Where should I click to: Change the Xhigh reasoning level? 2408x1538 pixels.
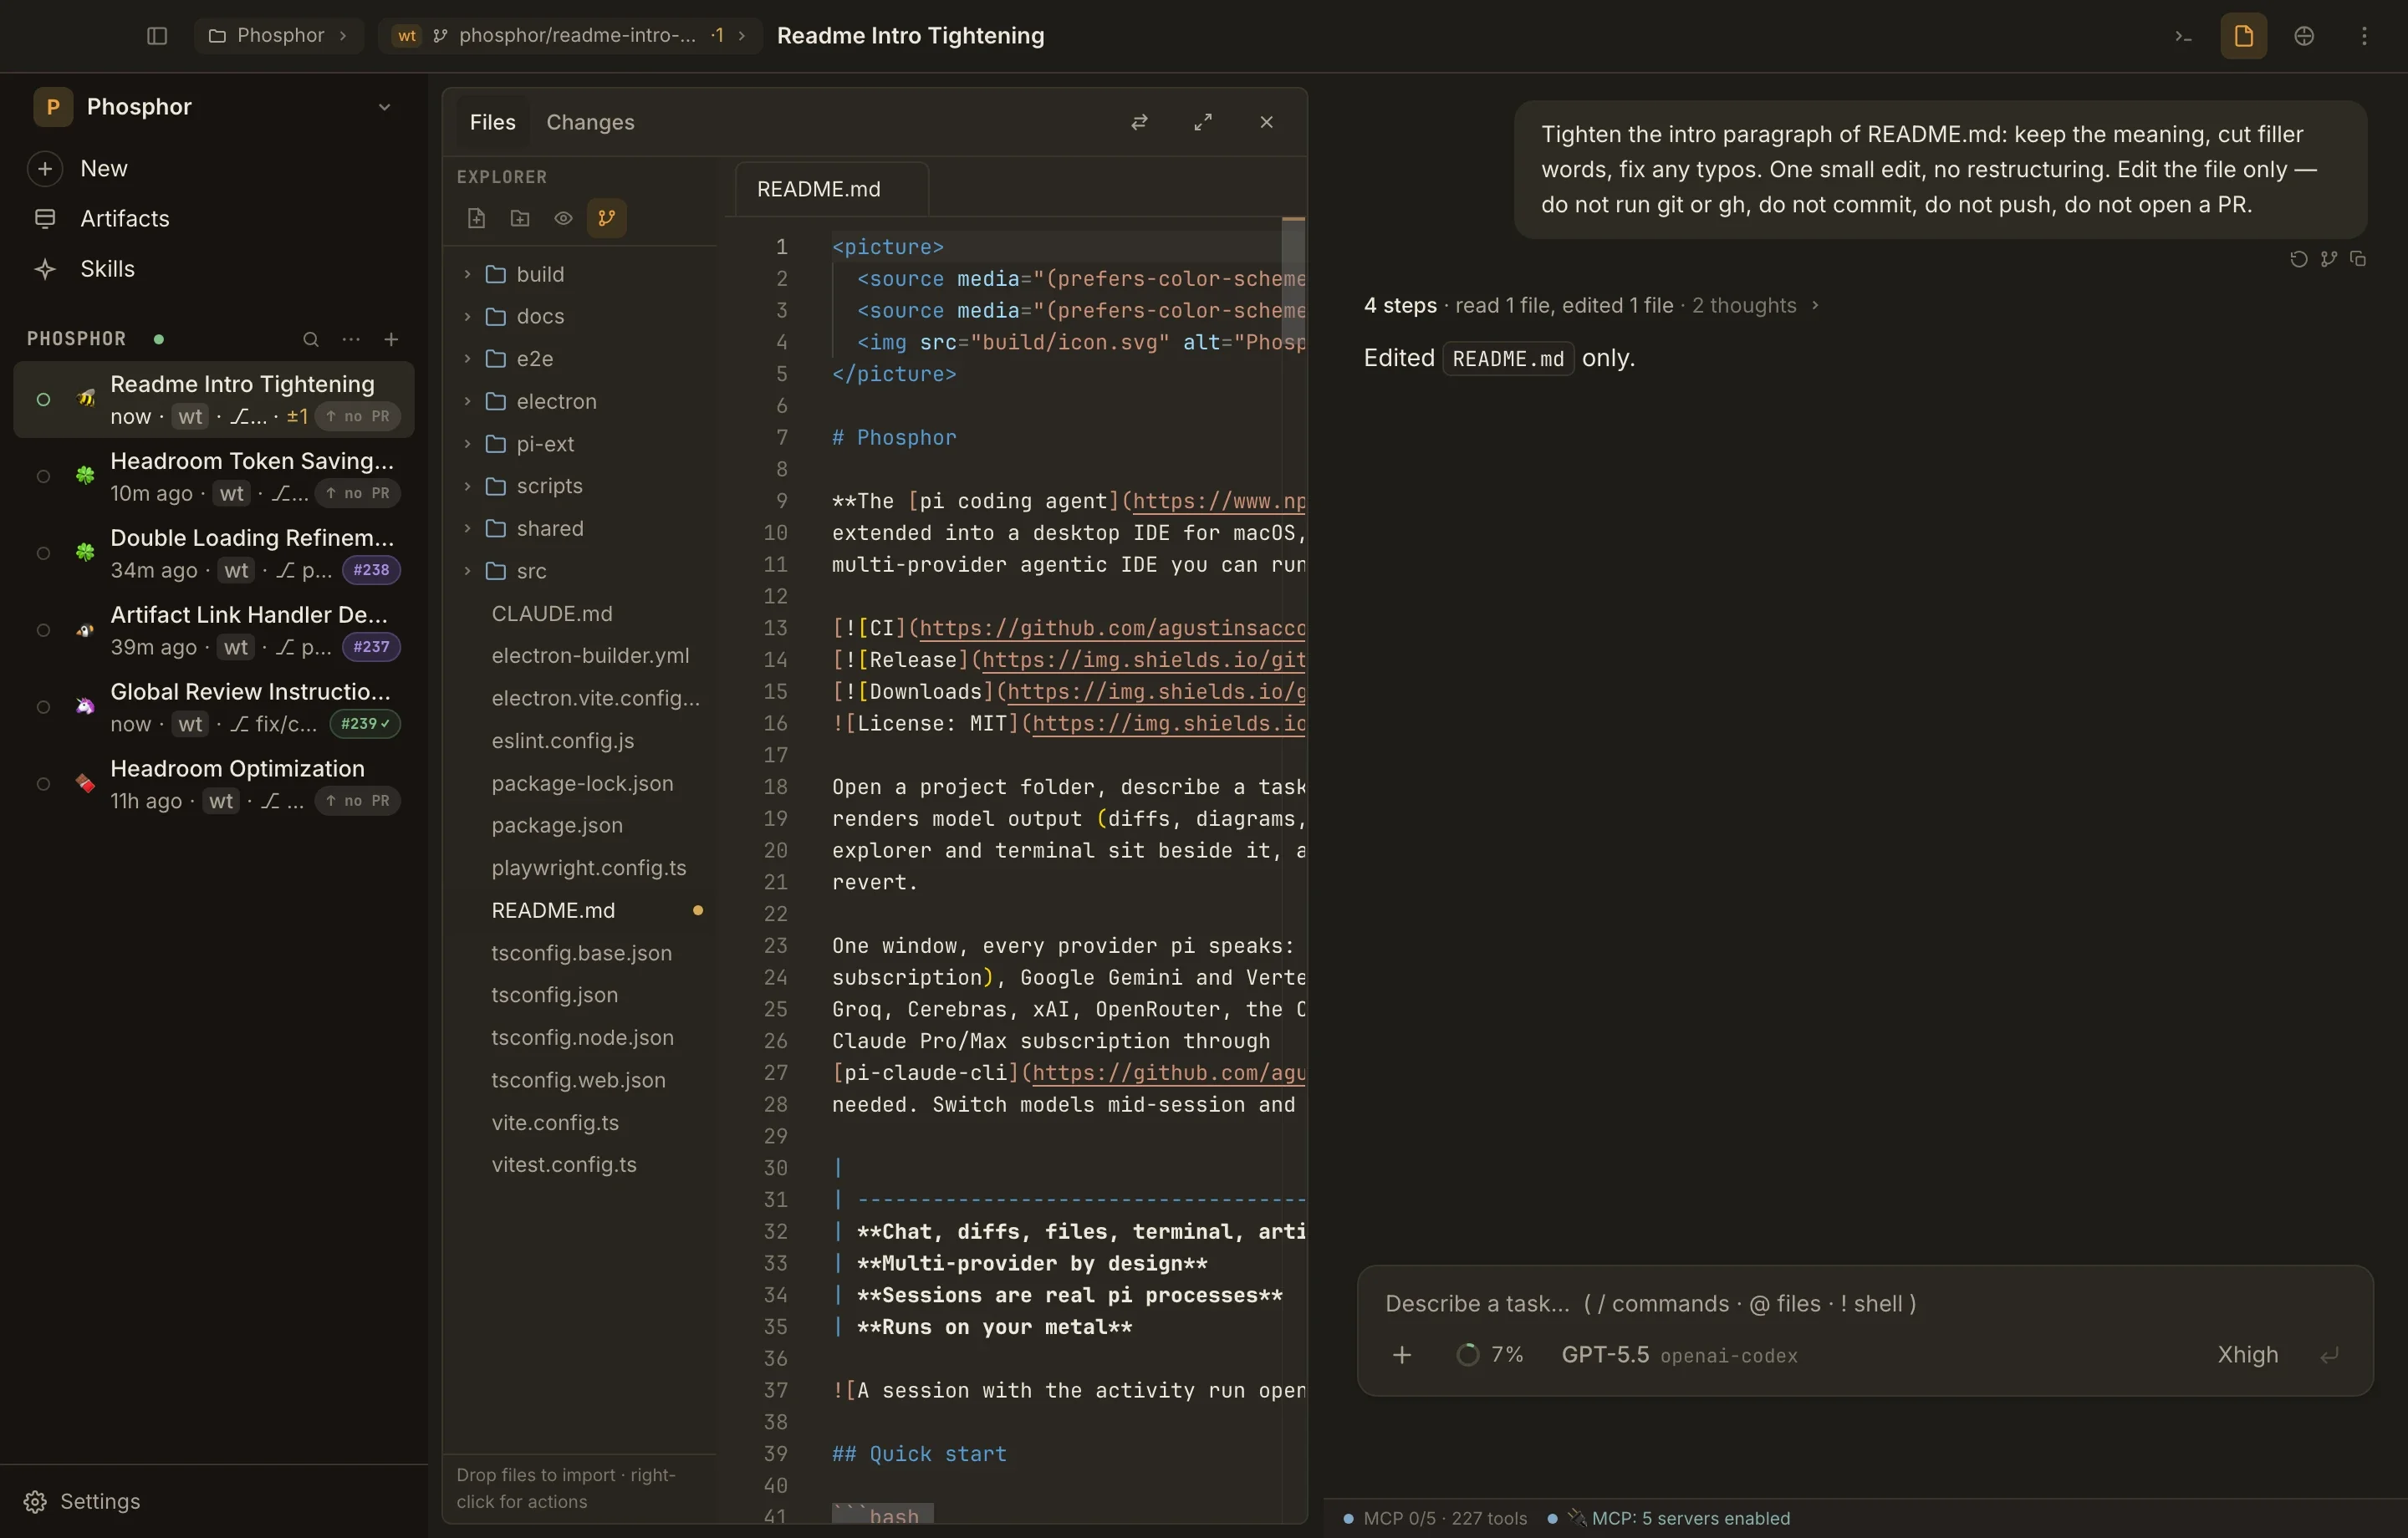2247,1355
